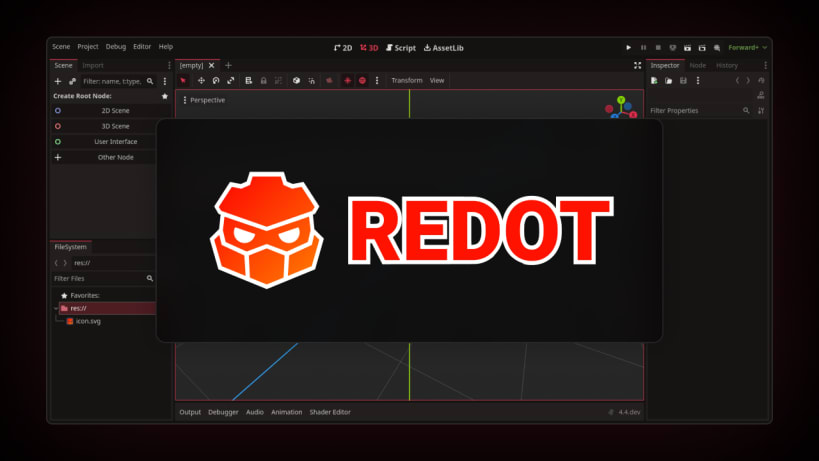Screen dimensions: 819x461
Task: Open the Help menu
Action: pos(166,46)
